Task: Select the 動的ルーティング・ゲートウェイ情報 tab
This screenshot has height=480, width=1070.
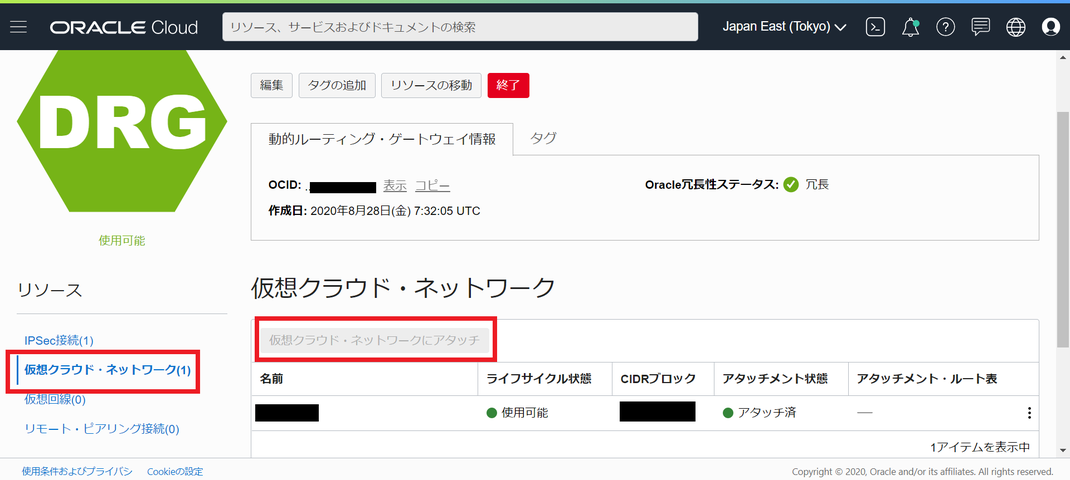Action: click(381, 139)
